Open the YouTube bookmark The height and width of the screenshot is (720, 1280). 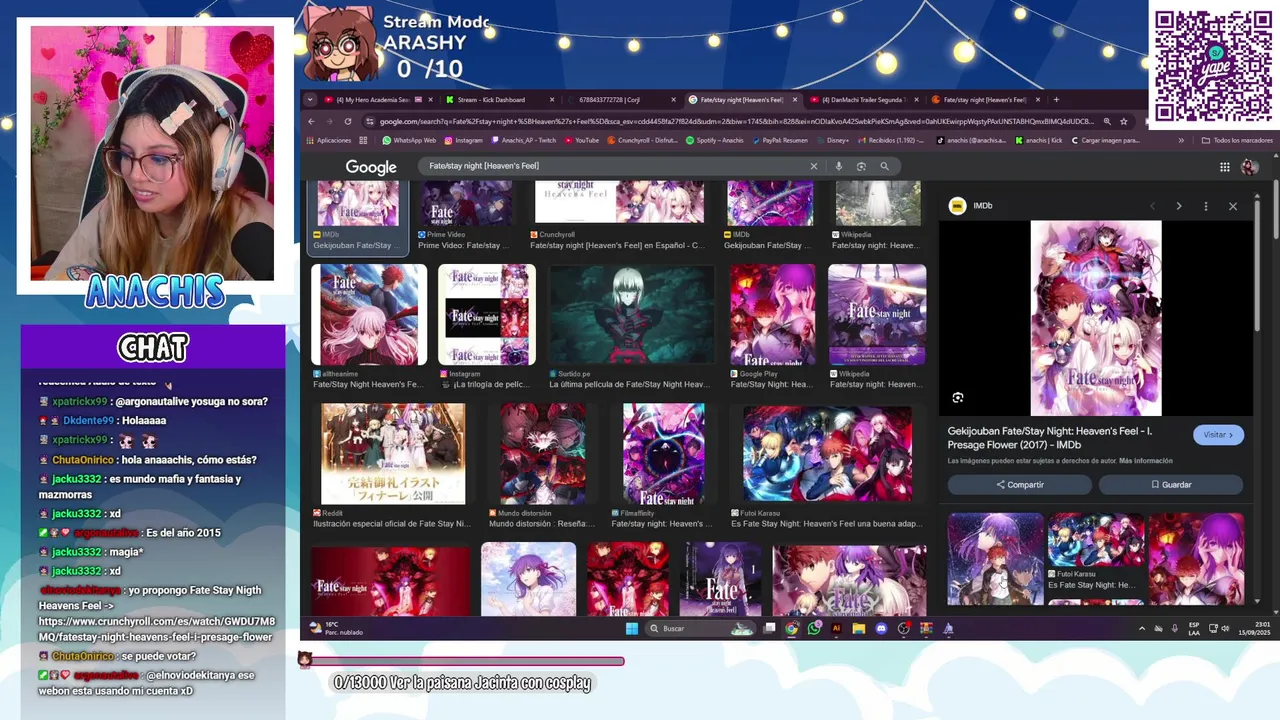click(581, 140)
